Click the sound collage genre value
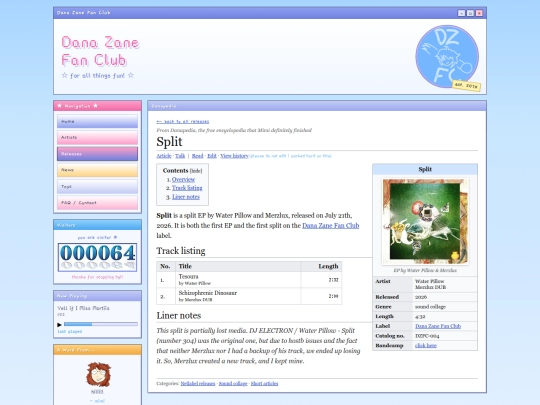This screenshot has height=405, width=540. [430, 307]
